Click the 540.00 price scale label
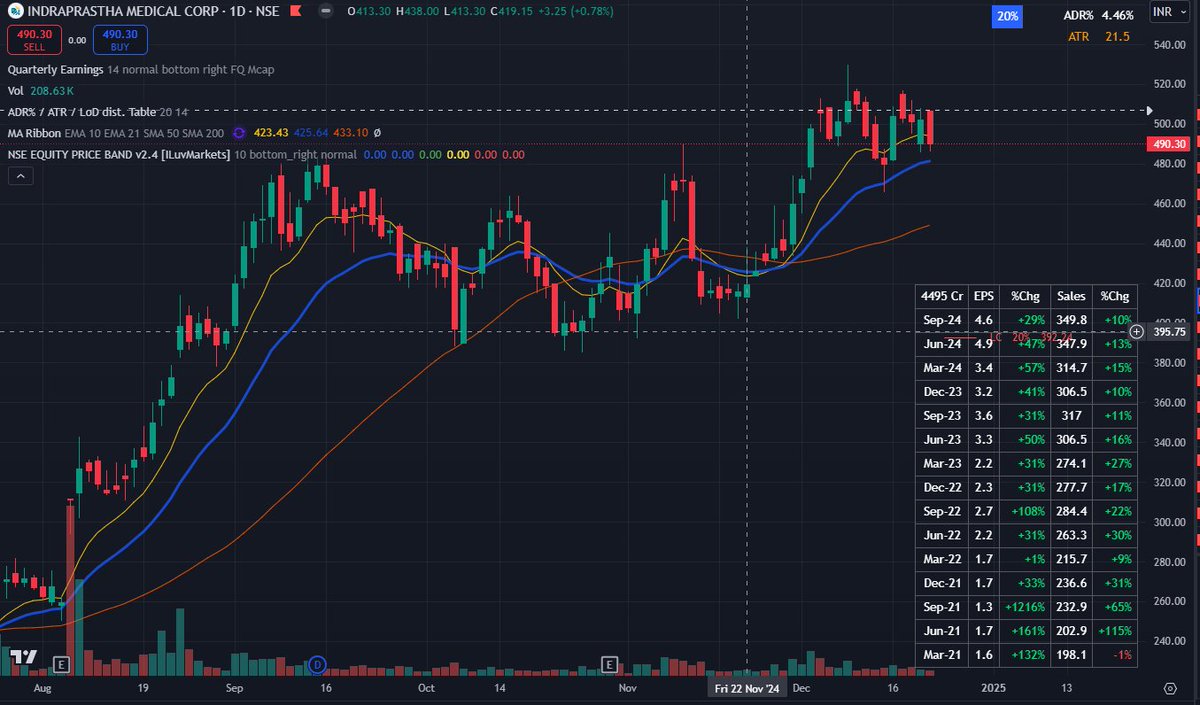This screenshot has height=705, width=1200. [1171, 45]
